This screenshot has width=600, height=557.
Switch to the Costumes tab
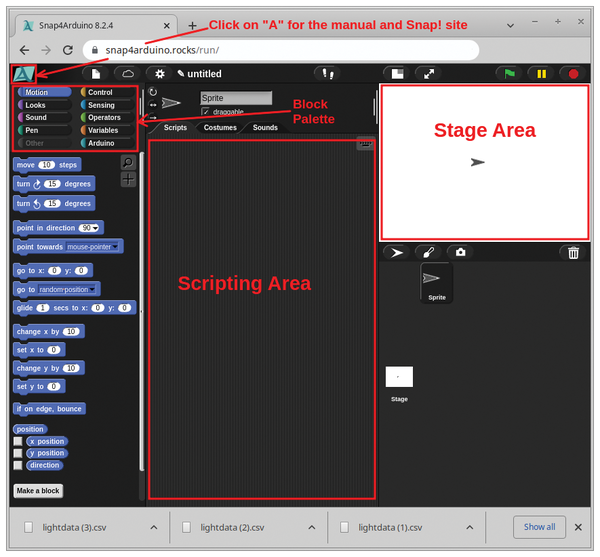pos(220,128)
